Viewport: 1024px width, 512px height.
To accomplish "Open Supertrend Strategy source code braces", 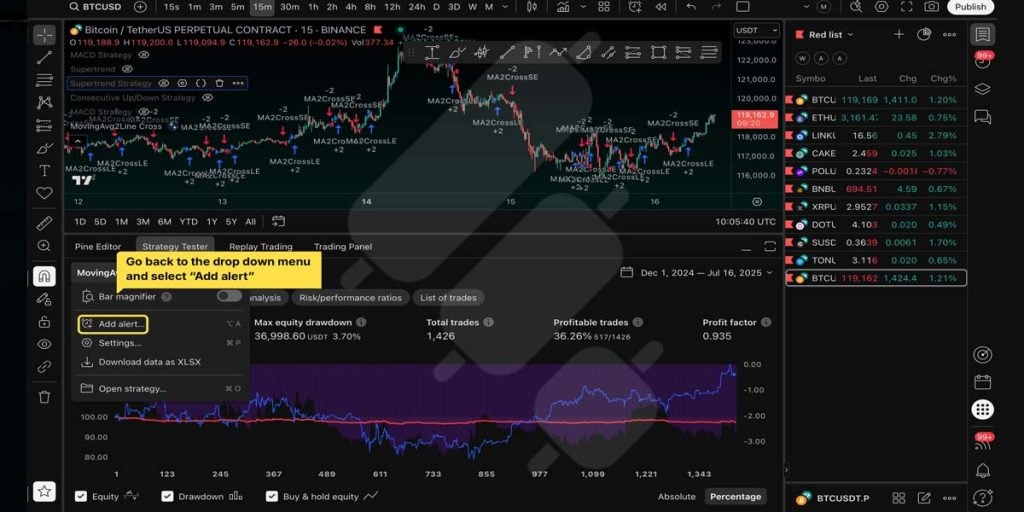I will 201,83.
